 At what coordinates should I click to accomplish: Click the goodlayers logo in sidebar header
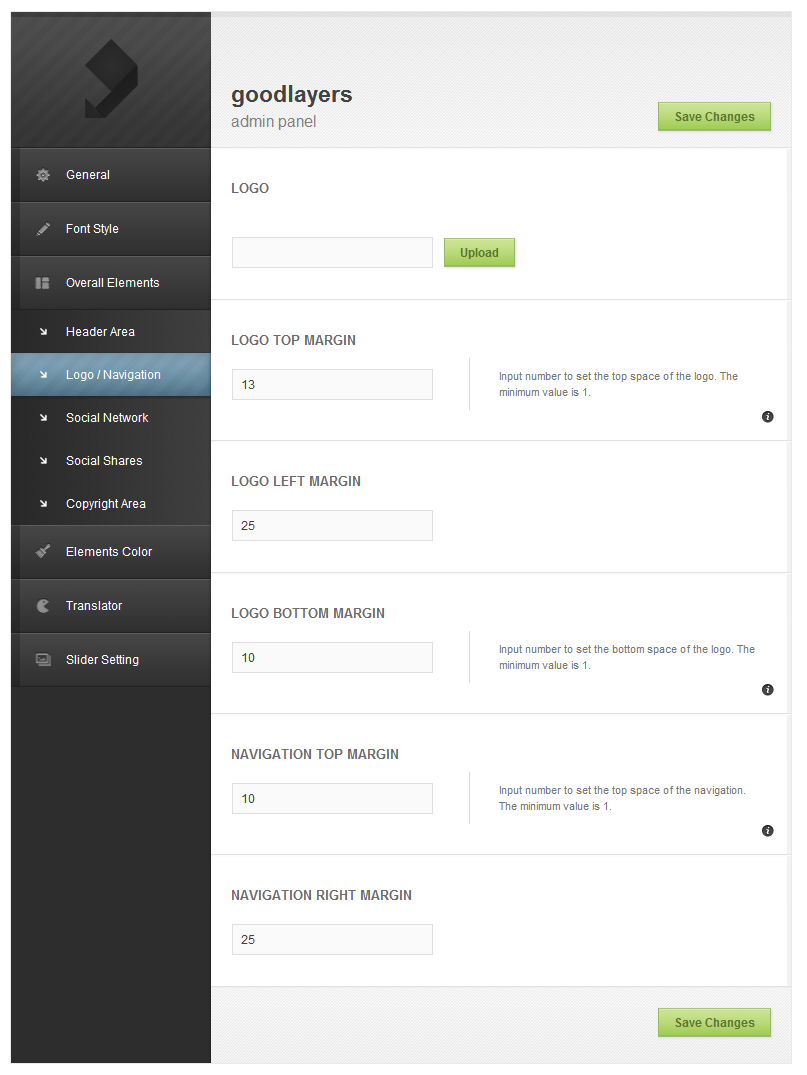[110, 80]
